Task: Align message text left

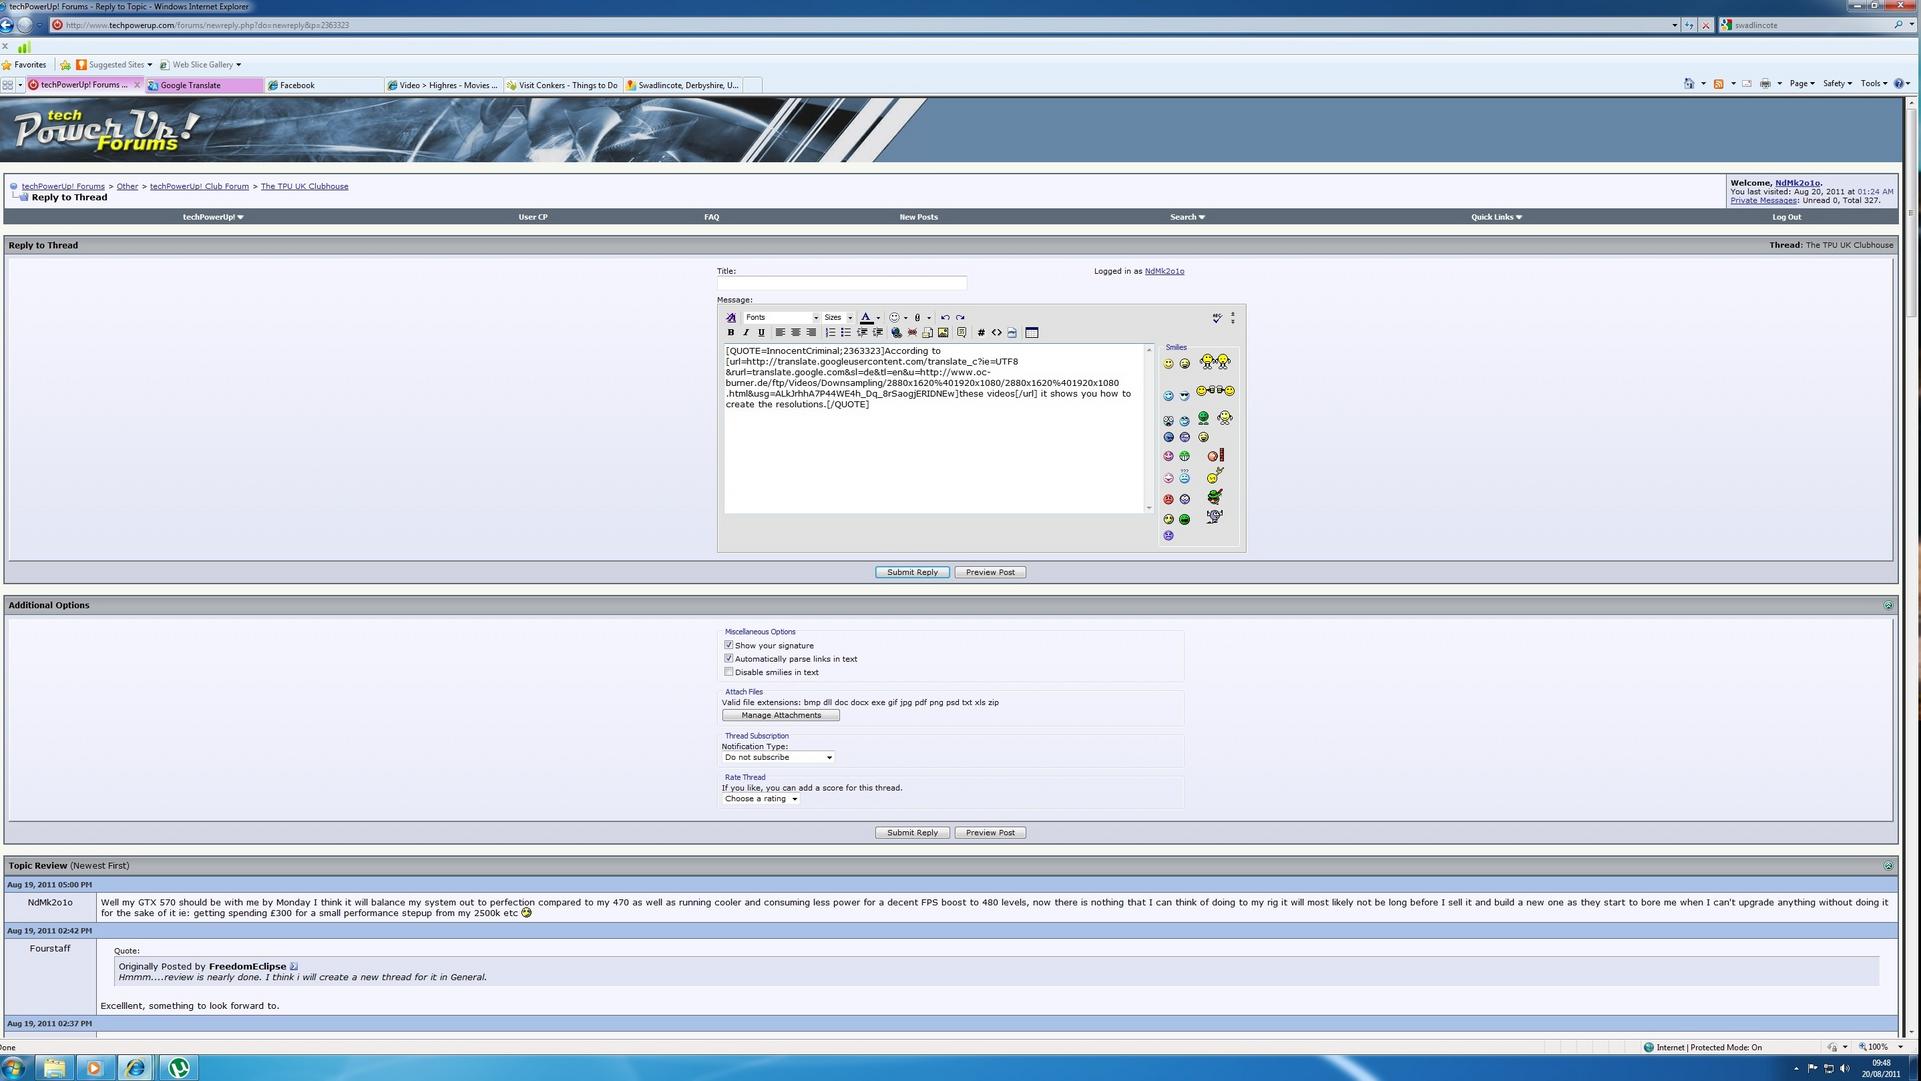Action: coord(780,332)
